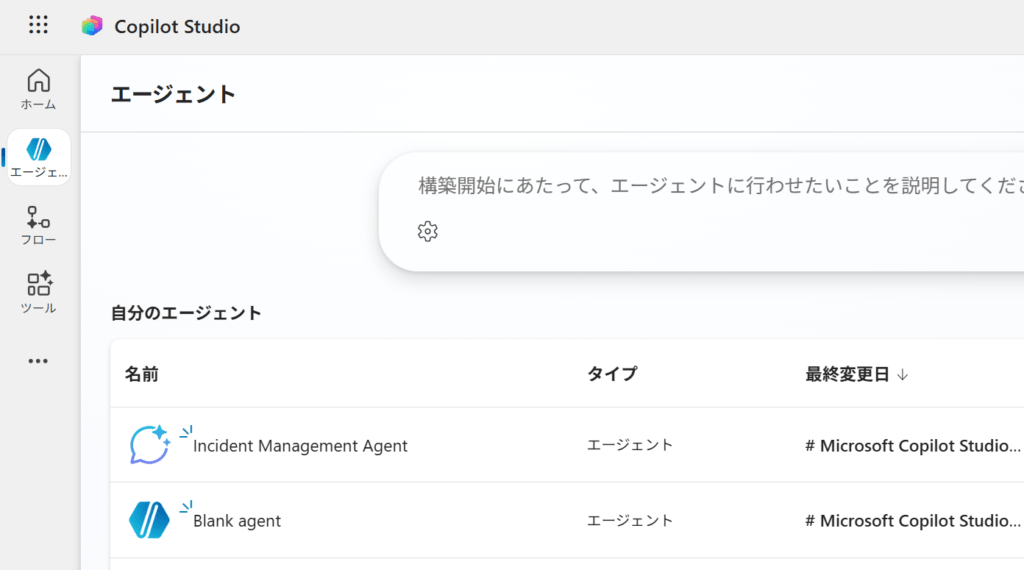Open the app launcher waffle grid
This screenshot has height=570, width=1024.
point(38,26)
